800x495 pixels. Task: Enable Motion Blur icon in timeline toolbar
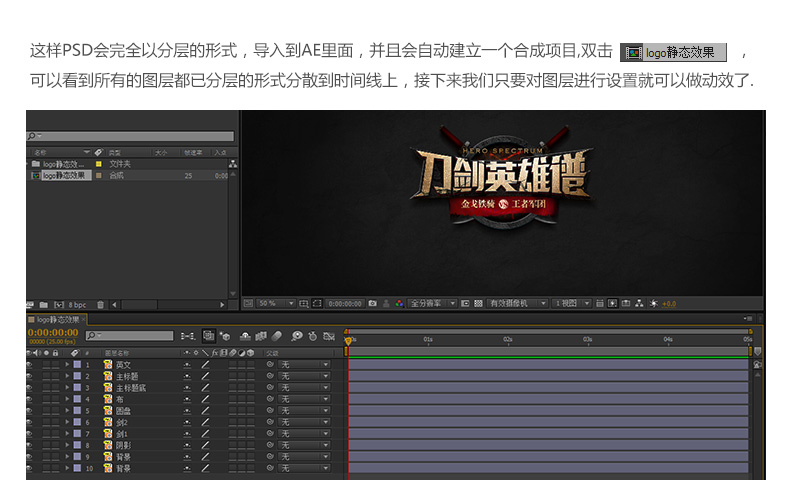click(277, 336)
